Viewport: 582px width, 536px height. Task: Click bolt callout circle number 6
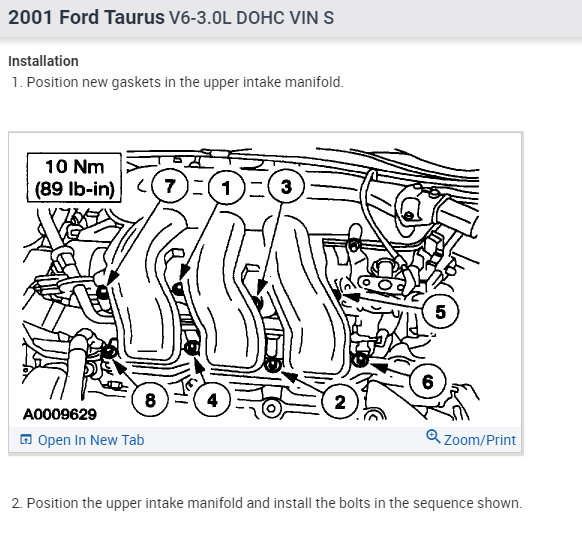(428, 381)
